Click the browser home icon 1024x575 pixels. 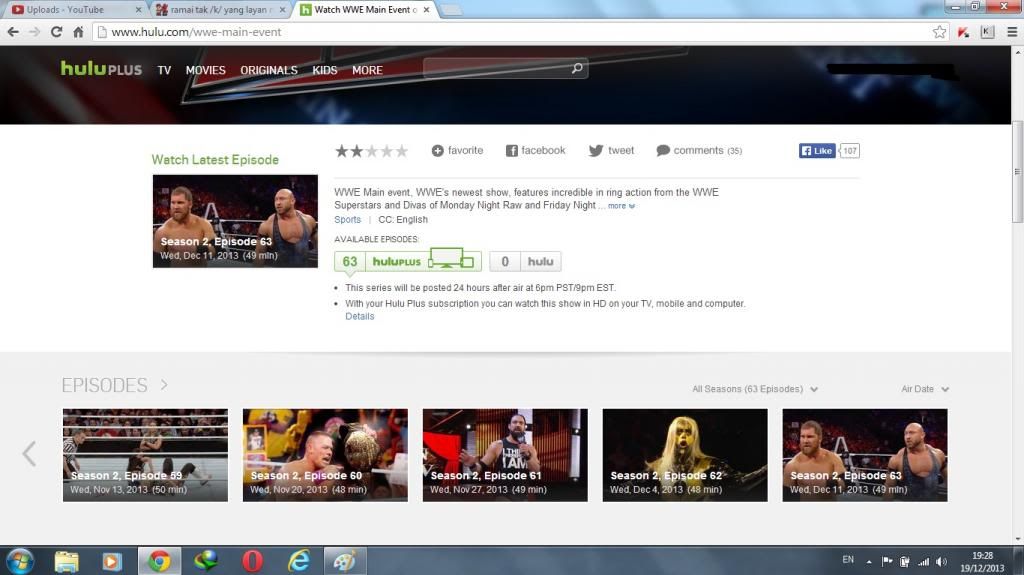coord(78,32)
